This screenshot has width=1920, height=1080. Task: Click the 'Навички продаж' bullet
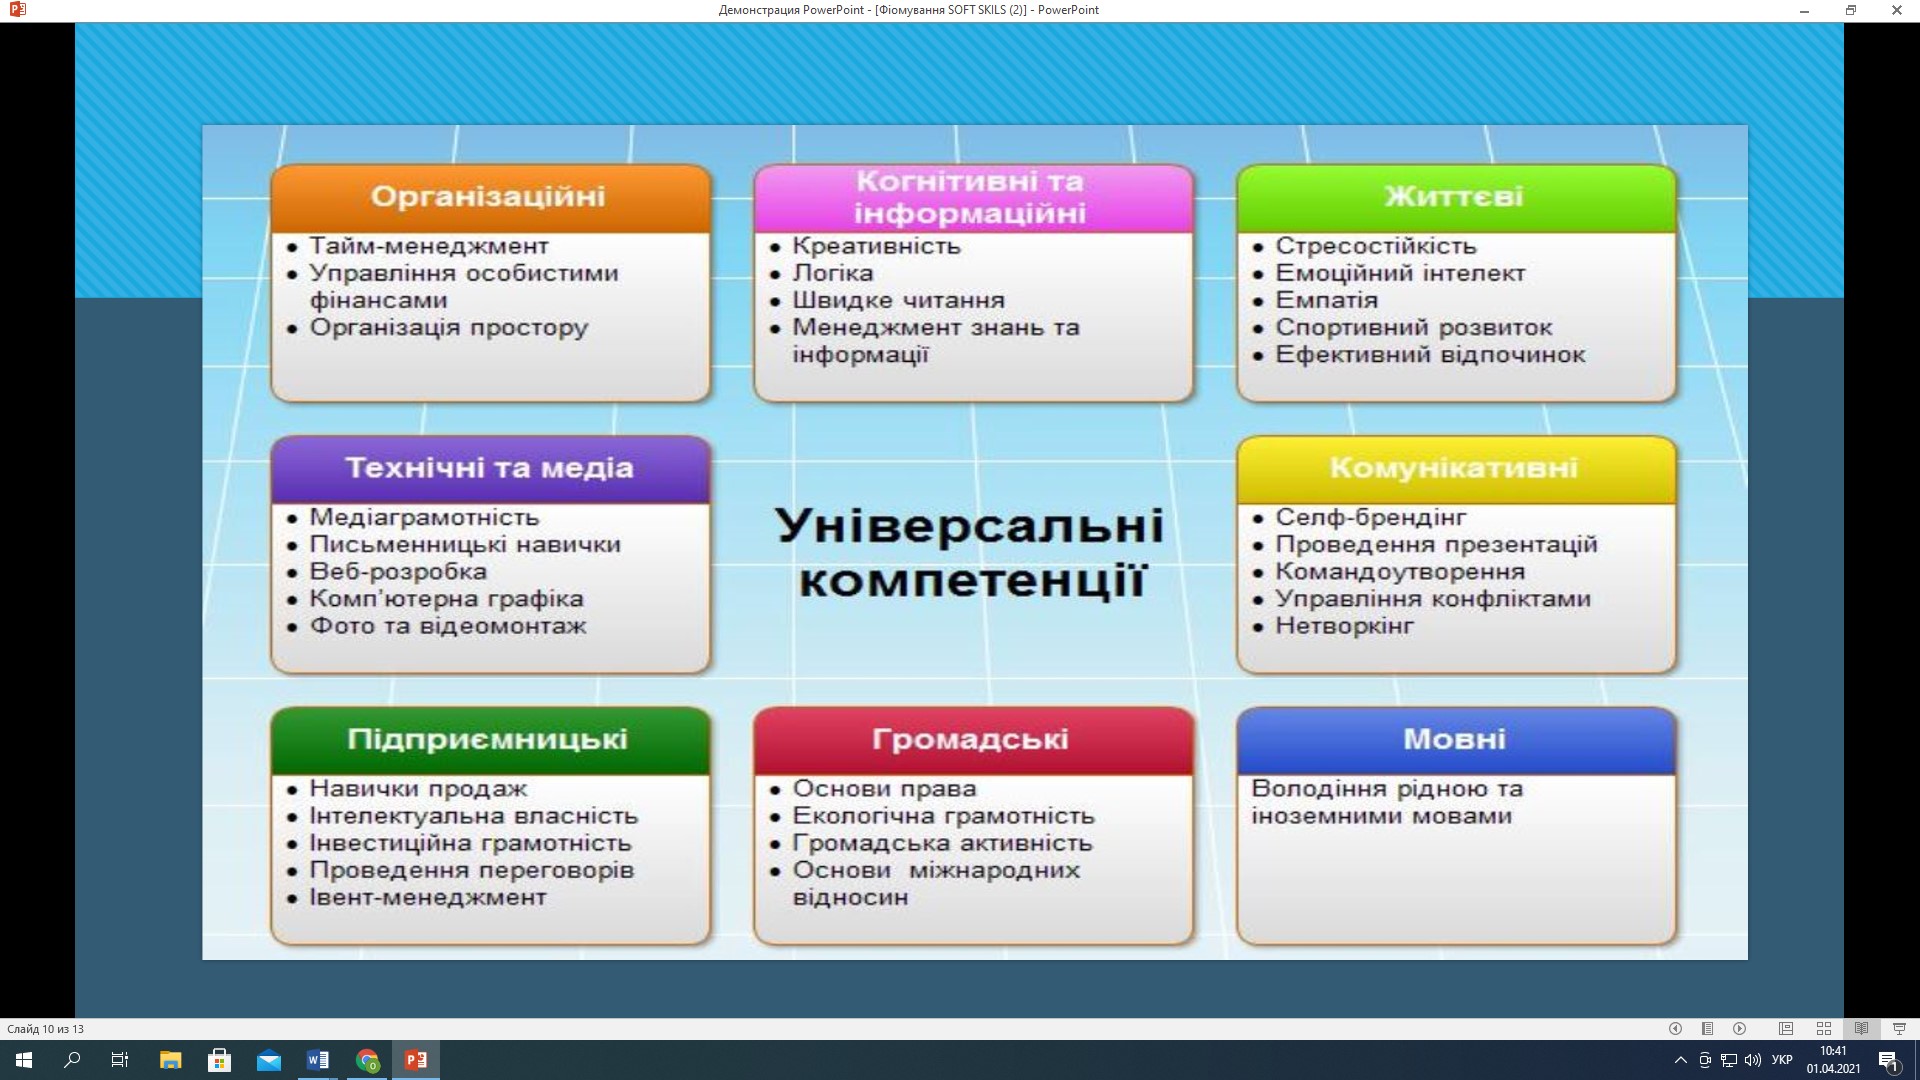pos(418,789)
